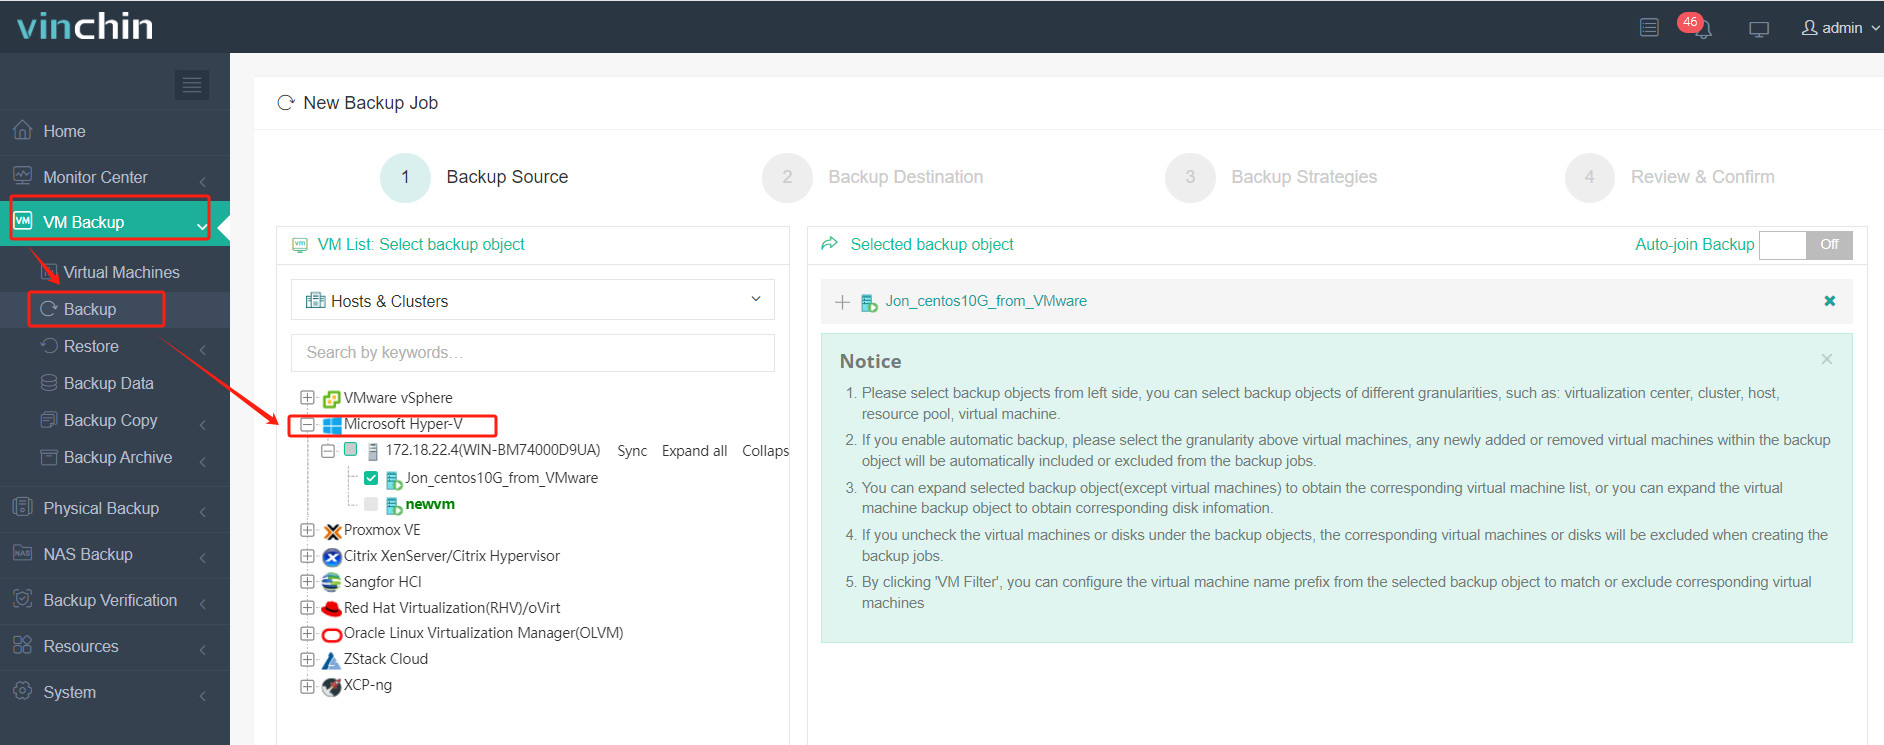Viewport: 1884px width, 745px height.
Task: Expand the XCP-ng tree node
Action: coord(308,686)
